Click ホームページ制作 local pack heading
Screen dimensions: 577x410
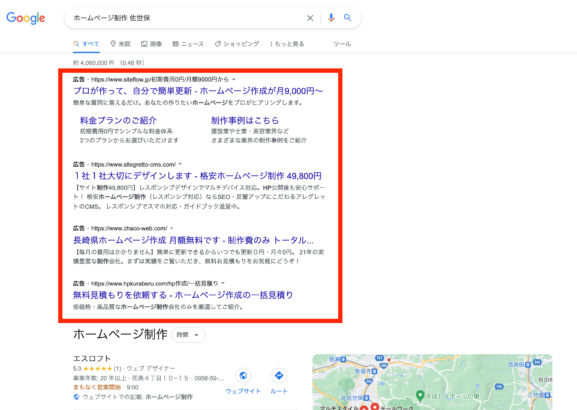tap(120, 334)
